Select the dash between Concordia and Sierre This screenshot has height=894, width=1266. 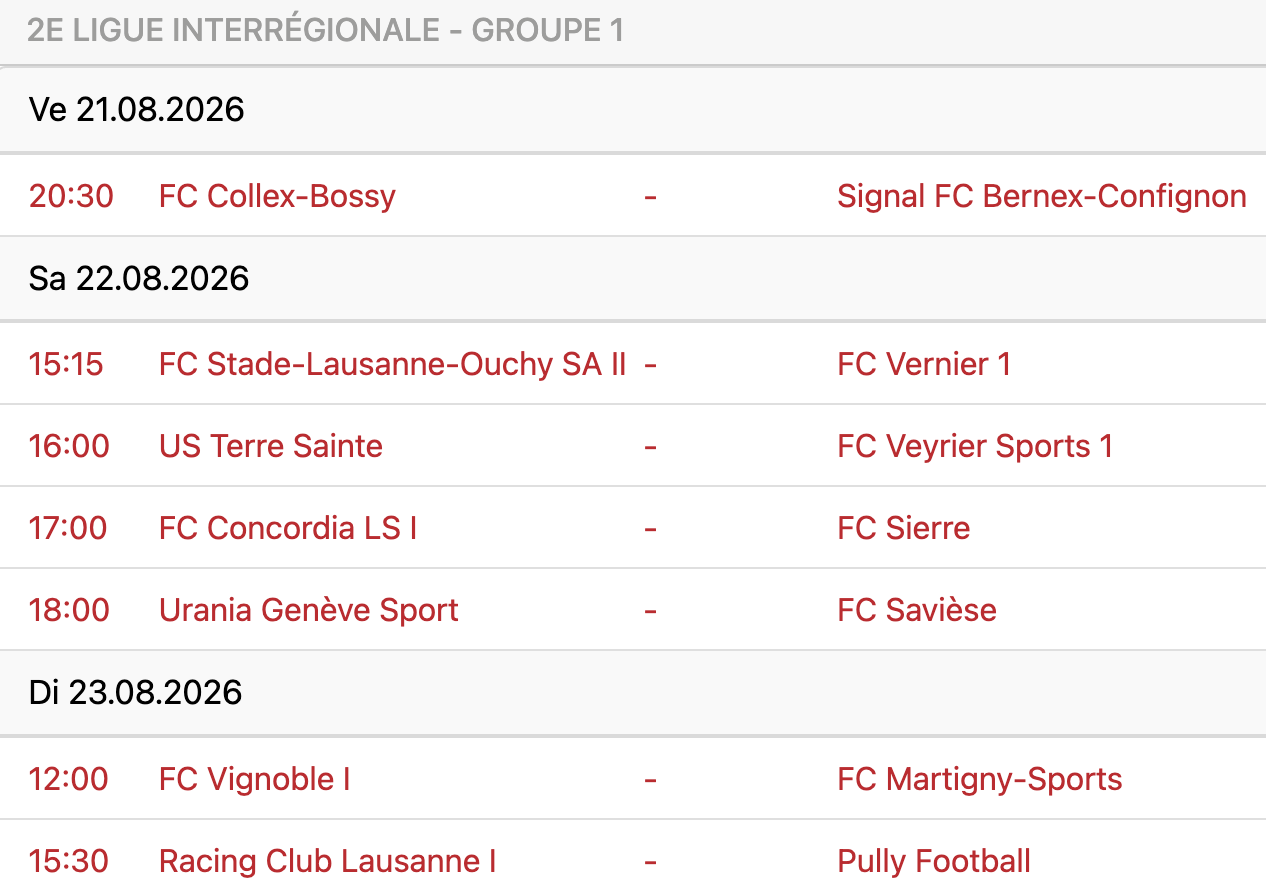pyautogui.click(x=650, y=528)
